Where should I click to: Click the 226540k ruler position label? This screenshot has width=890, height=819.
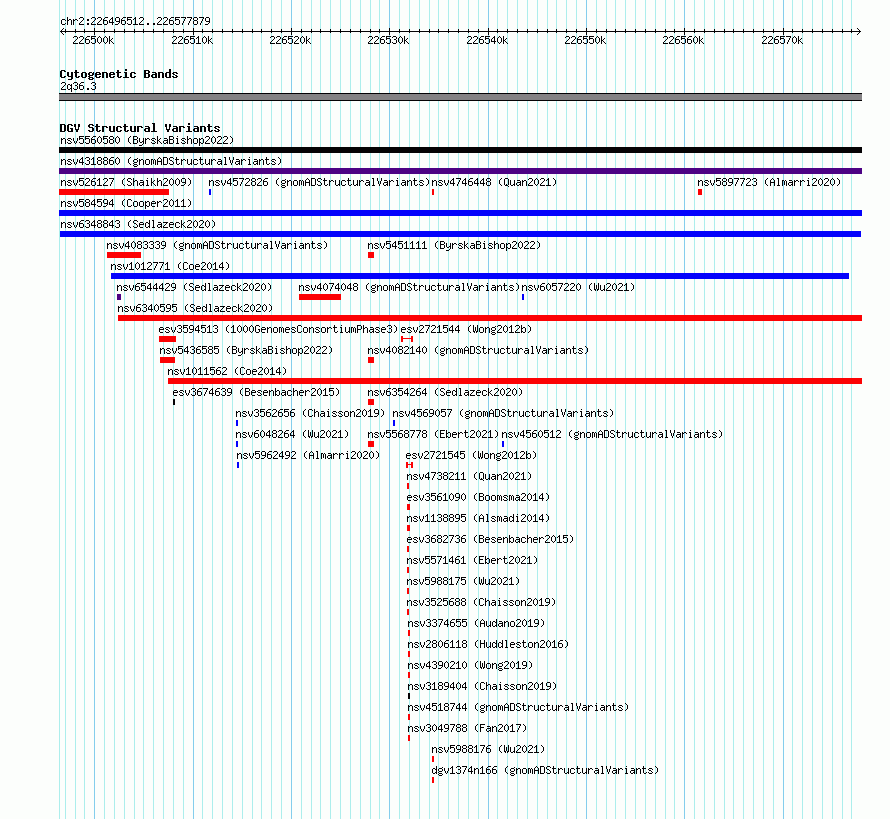(x=487, y=40)
